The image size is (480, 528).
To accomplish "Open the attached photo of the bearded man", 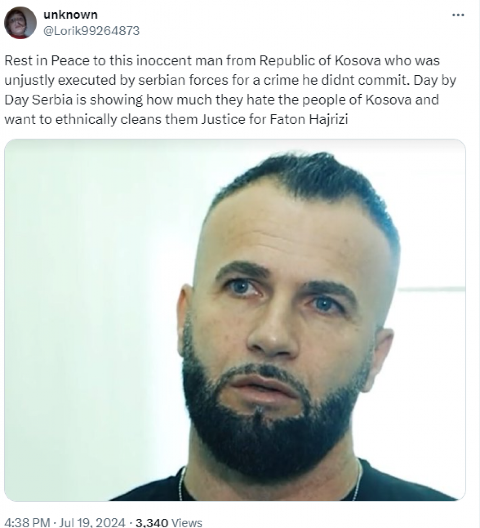I will 235,320.
